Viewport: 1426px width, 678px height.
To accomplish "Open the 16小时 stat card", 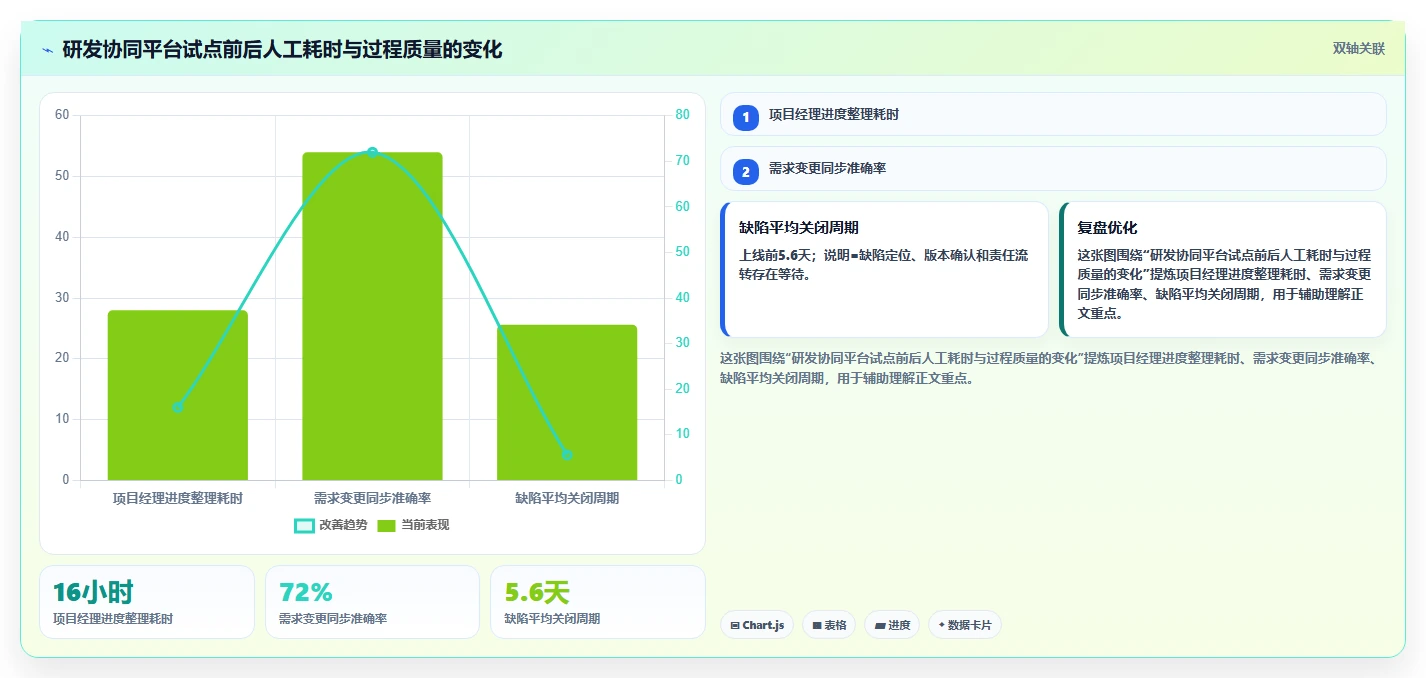I will (x=147, y=602).
